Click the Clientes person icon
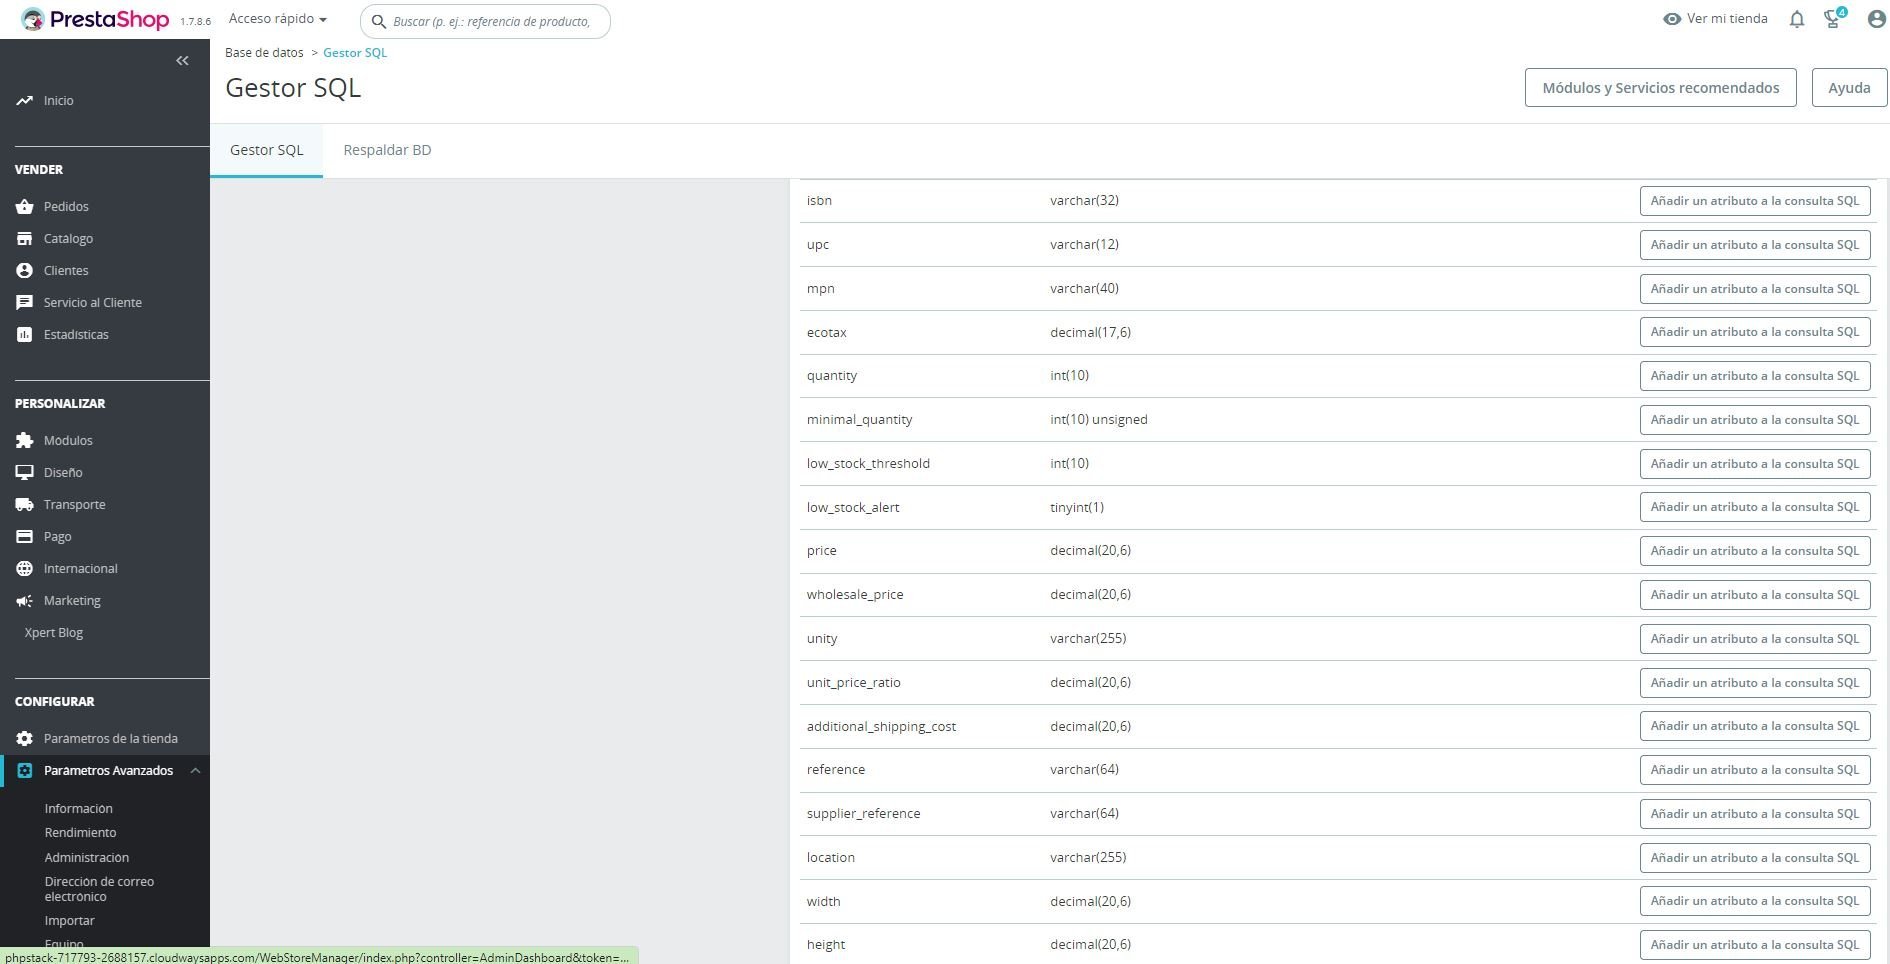 24,271
